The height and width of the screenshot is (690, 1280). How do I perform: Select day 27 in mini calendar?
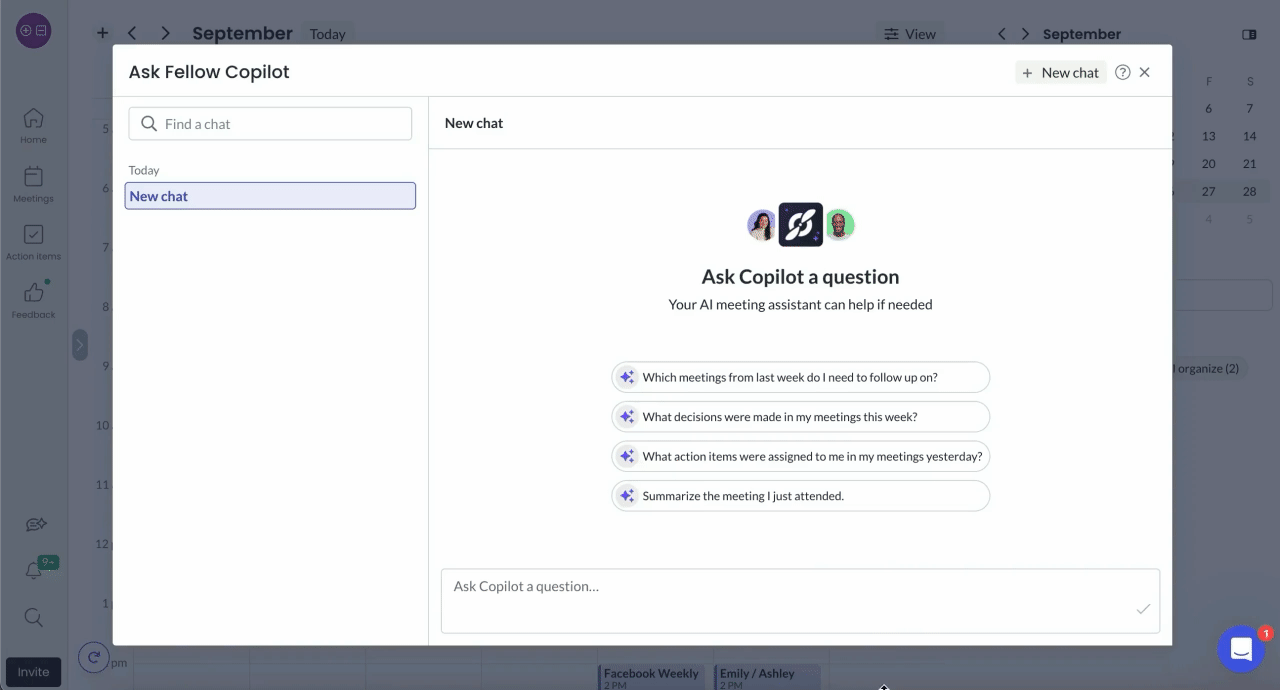pos(1208,191)
